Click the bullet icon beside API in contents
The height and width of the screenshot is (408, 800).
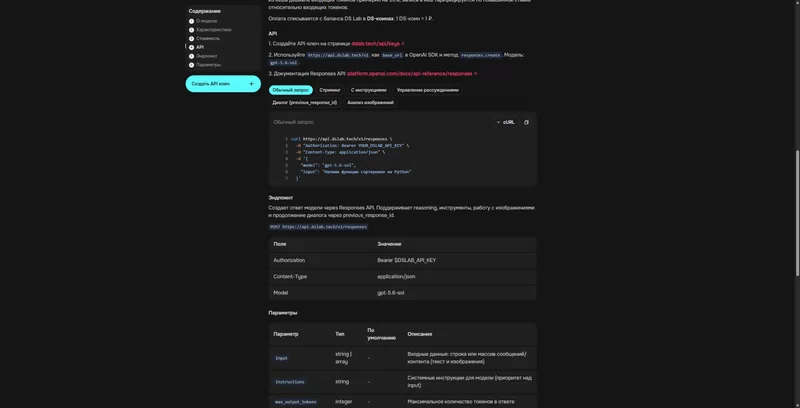191,47
